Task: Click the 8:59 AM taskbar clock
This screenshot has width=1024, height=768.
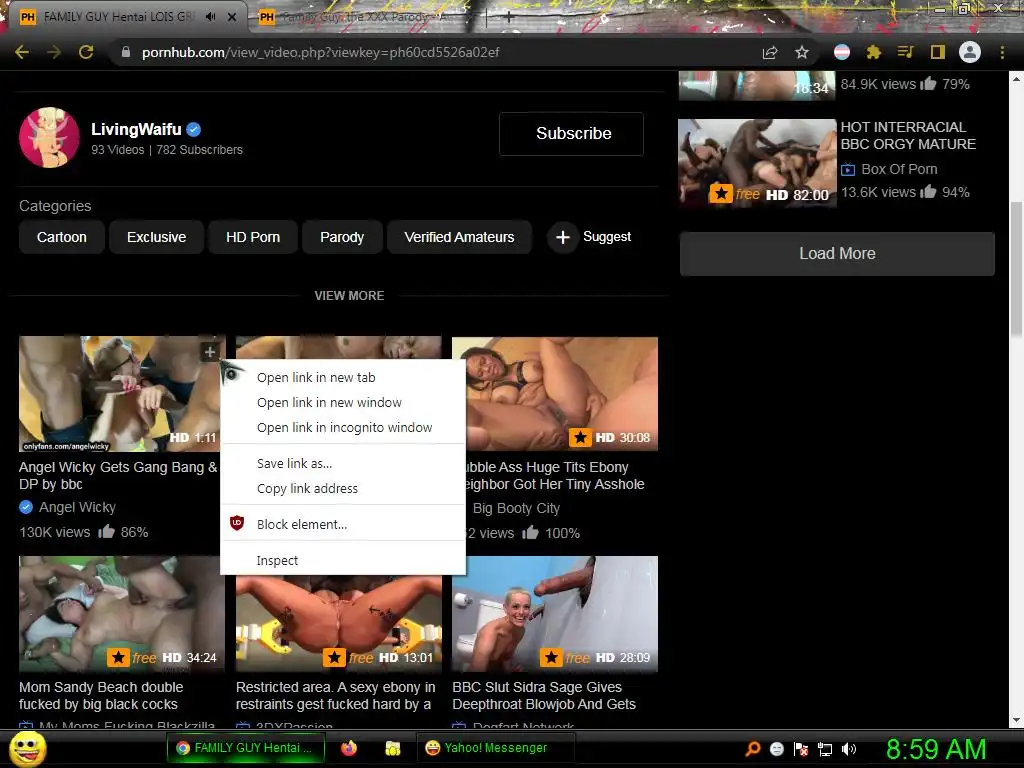Action: click(x=936, y=749)
